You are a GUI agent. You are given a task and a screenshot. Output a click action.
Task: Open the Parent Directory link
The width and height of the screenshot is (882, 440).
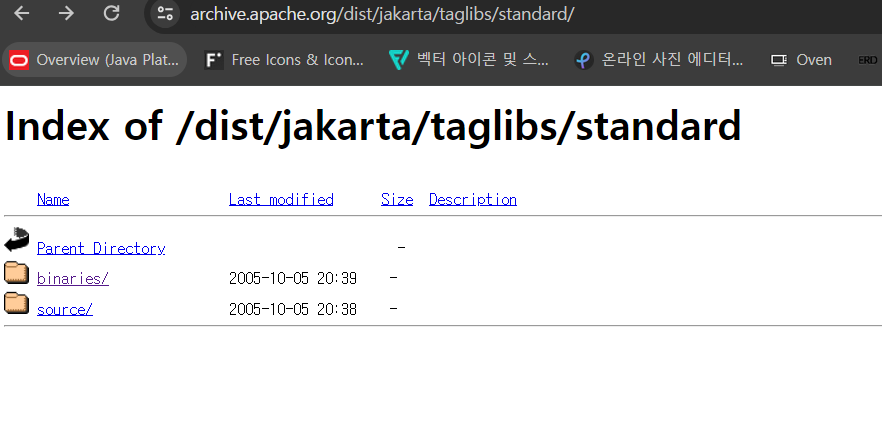[x=101, y=248]
